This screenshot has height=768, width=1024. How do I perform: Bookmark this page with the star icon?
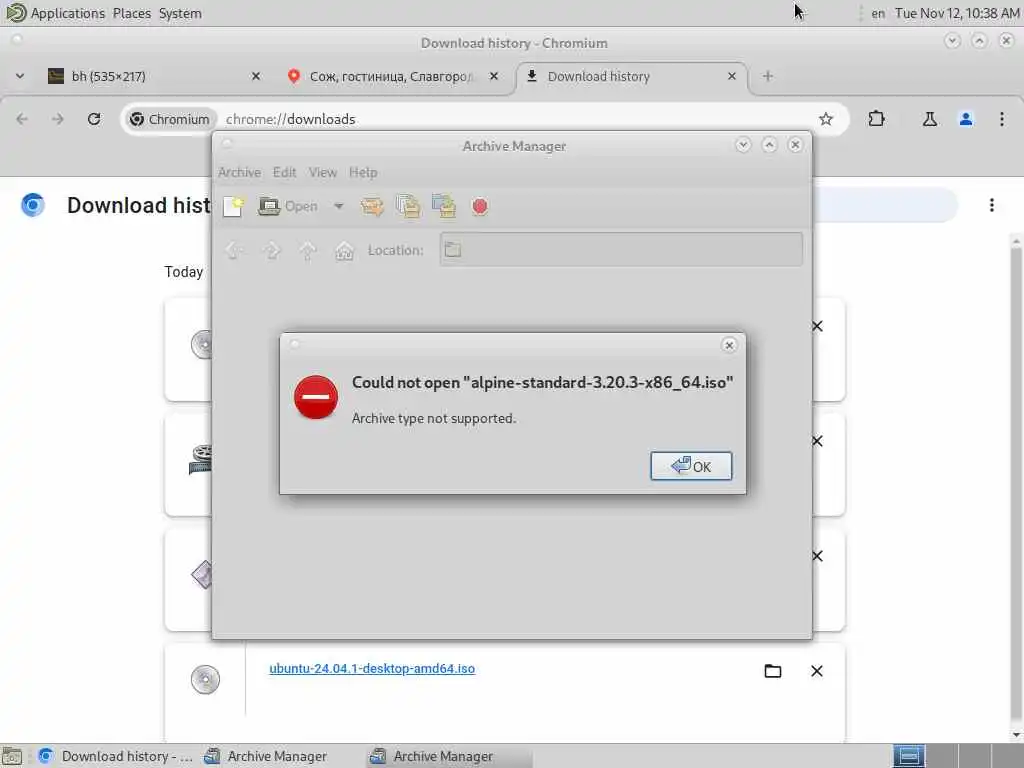pyautogui.click(x=826, y=119)
